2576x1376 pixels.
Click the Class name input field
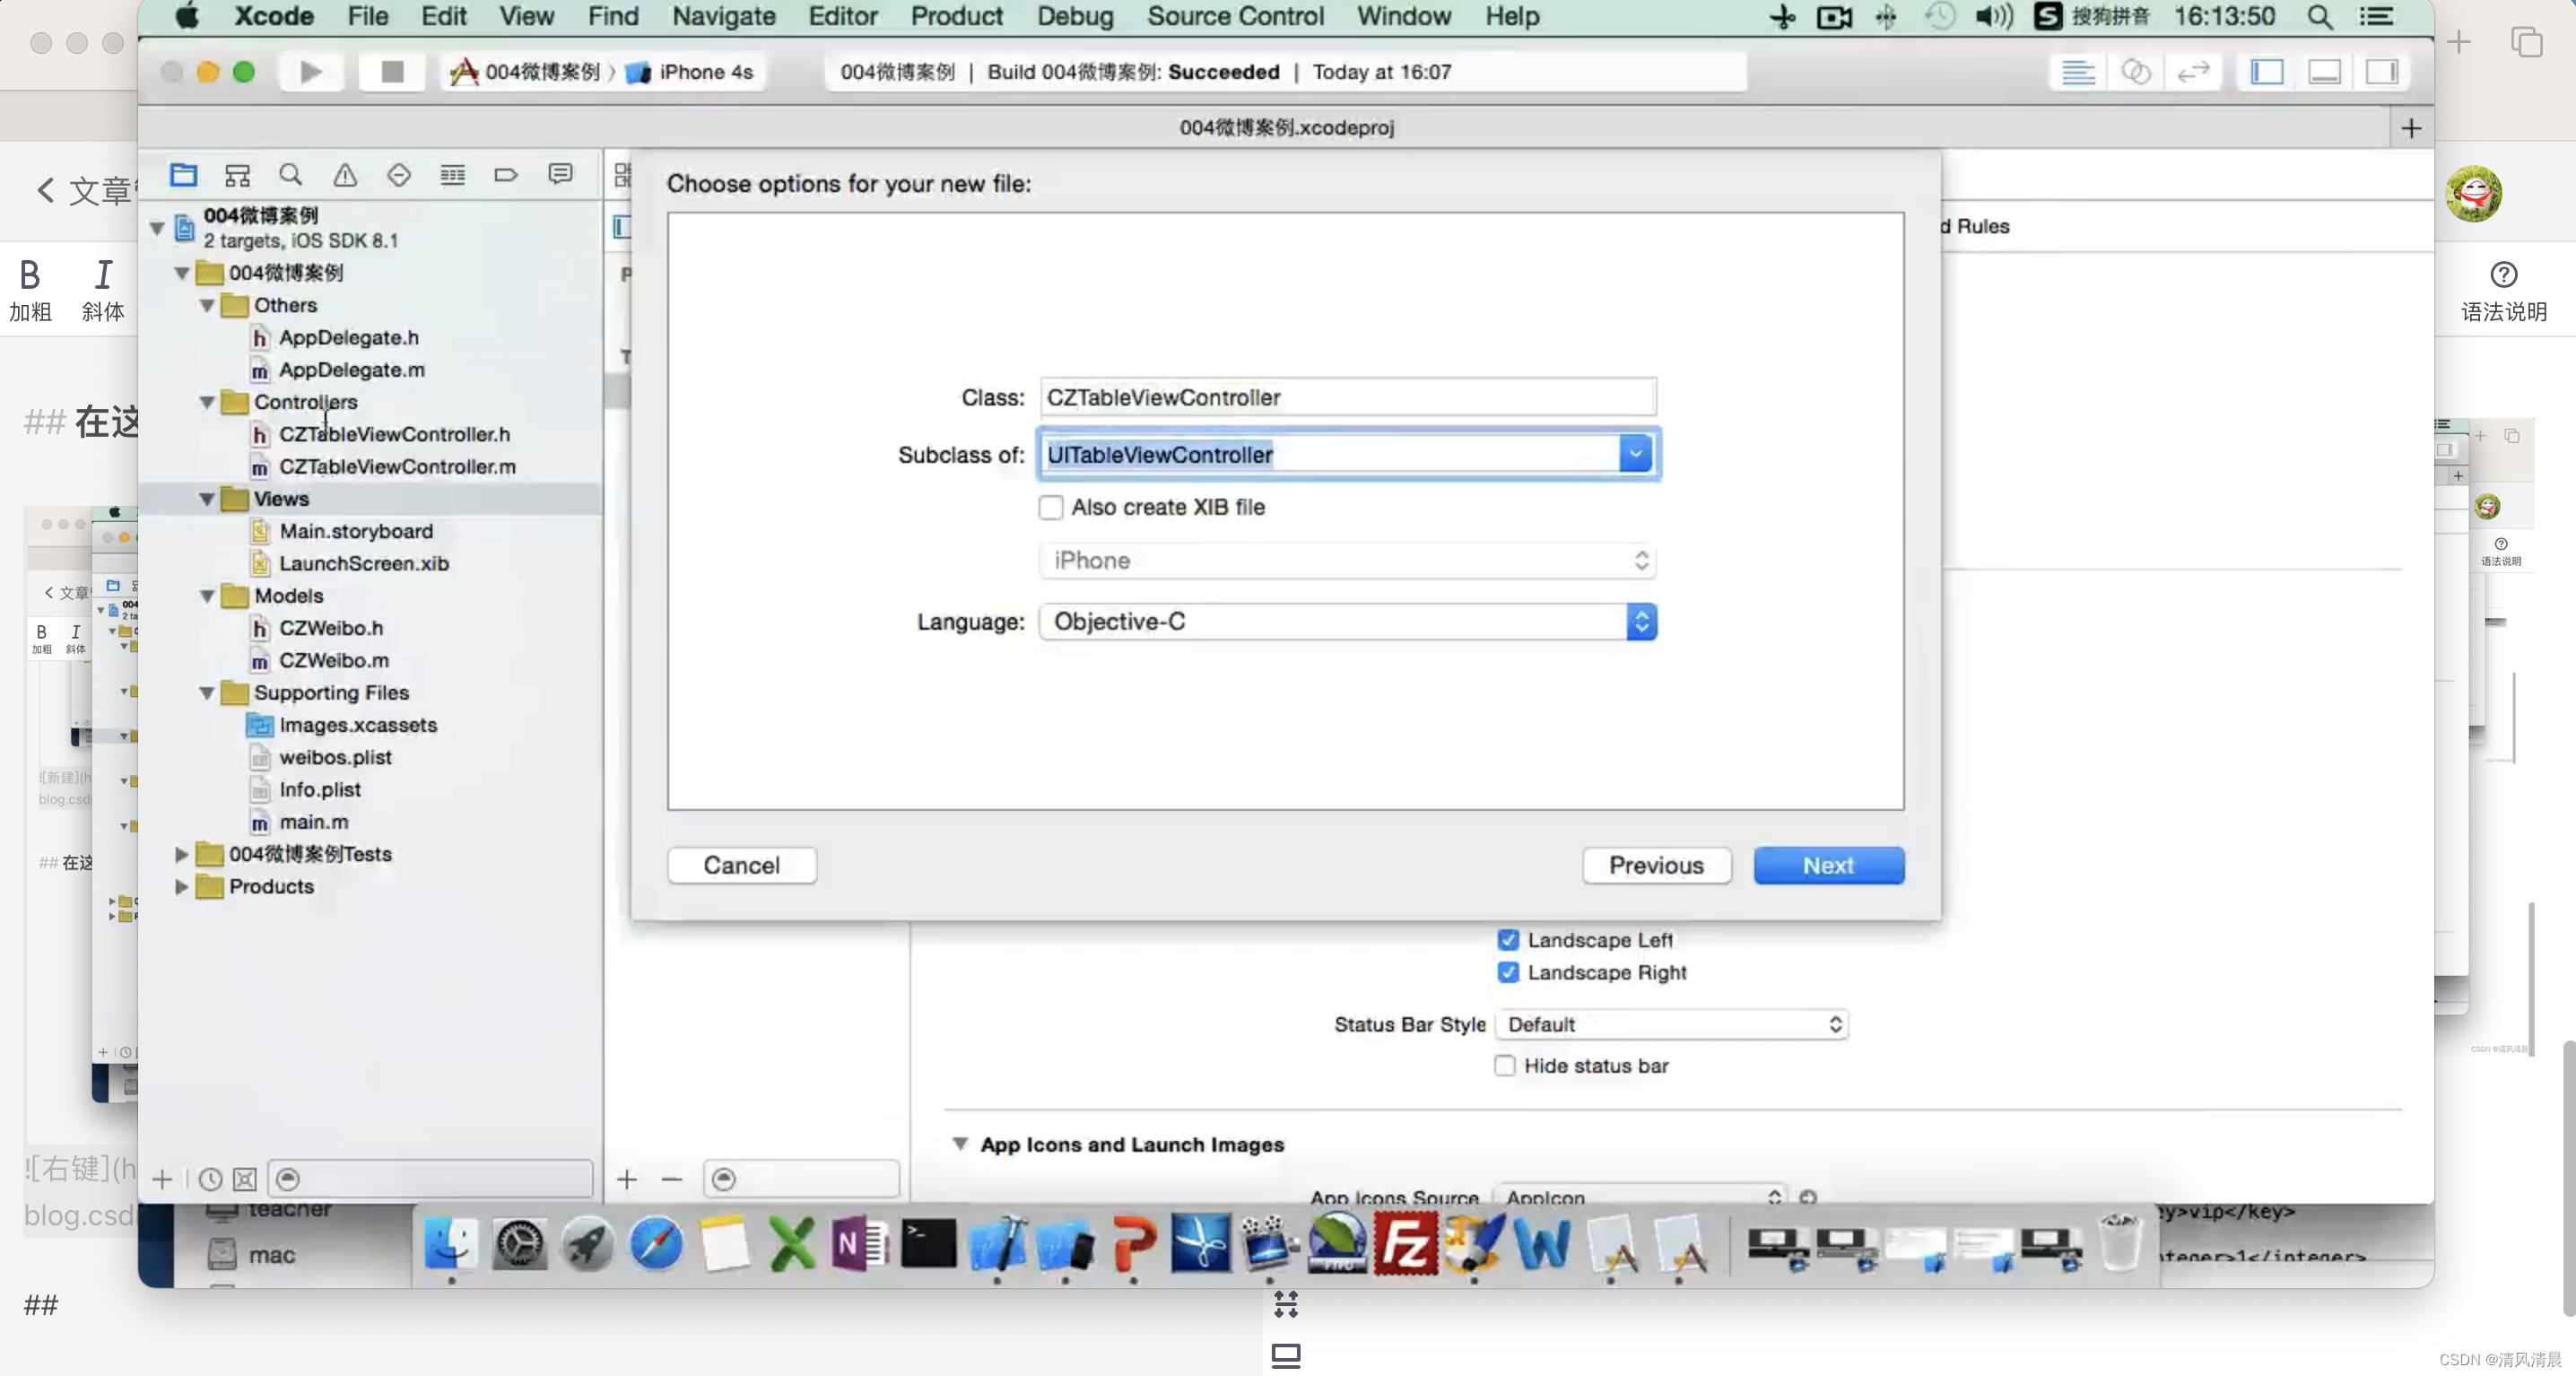pyautogui.click(x=1347, y=396)
